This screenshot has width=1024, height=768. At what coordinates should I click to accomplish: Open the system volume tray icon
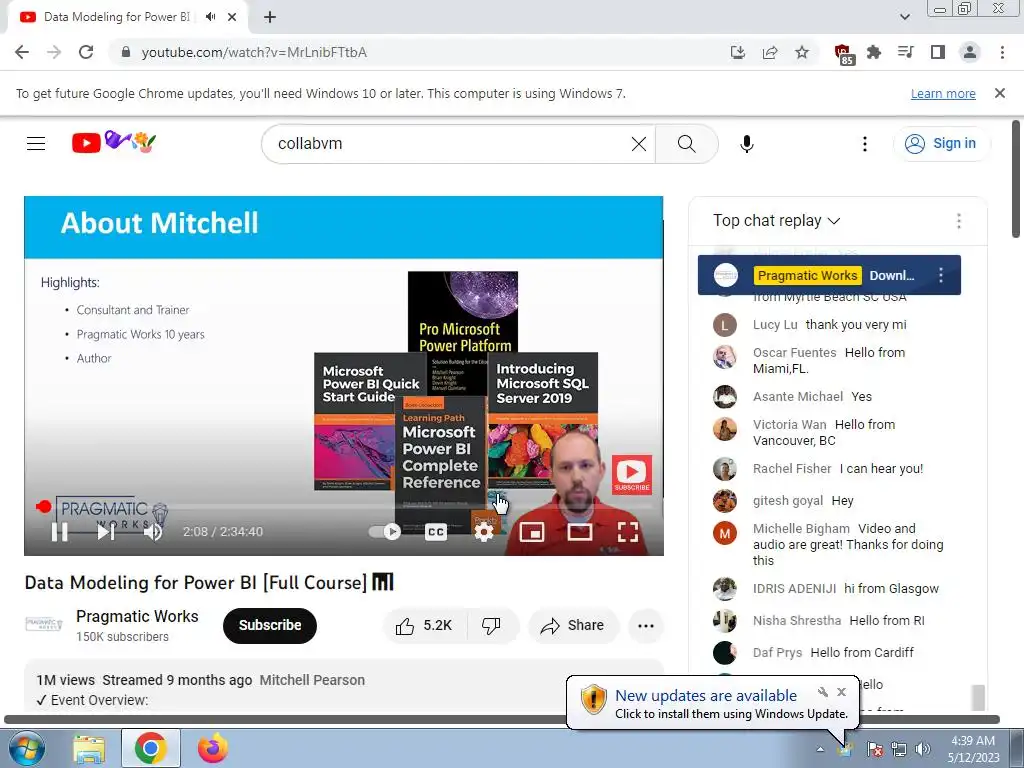coord(923,749)
